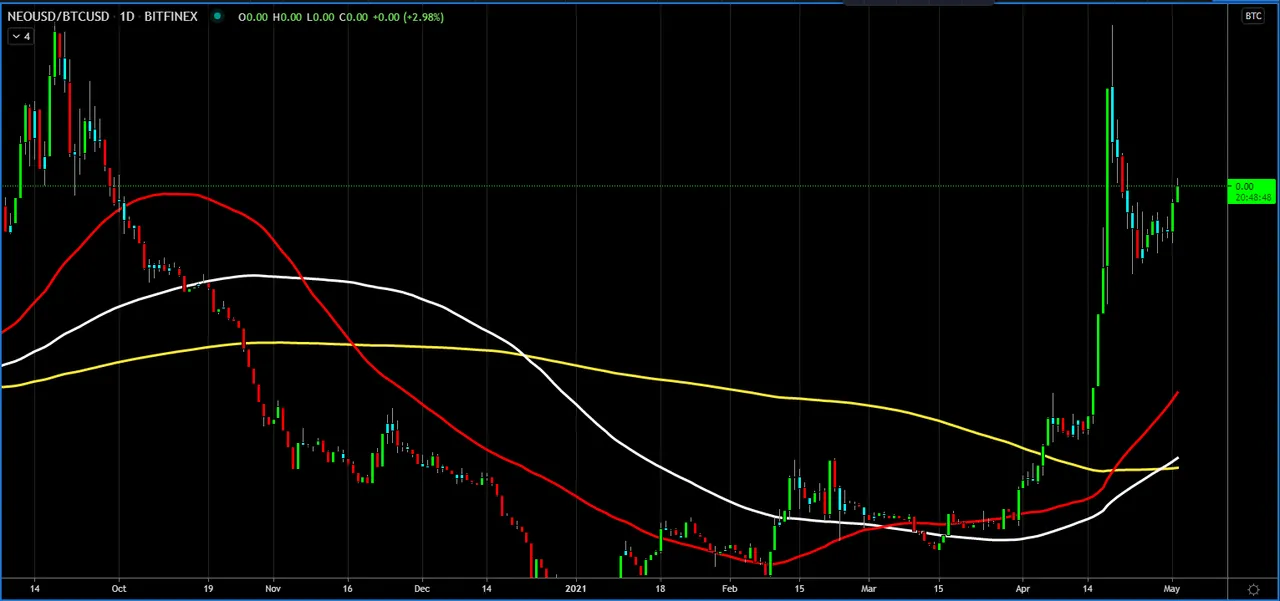Click the green current price label 0.00
This screenshot has width=1280, height=601.
click(1252, 192)
